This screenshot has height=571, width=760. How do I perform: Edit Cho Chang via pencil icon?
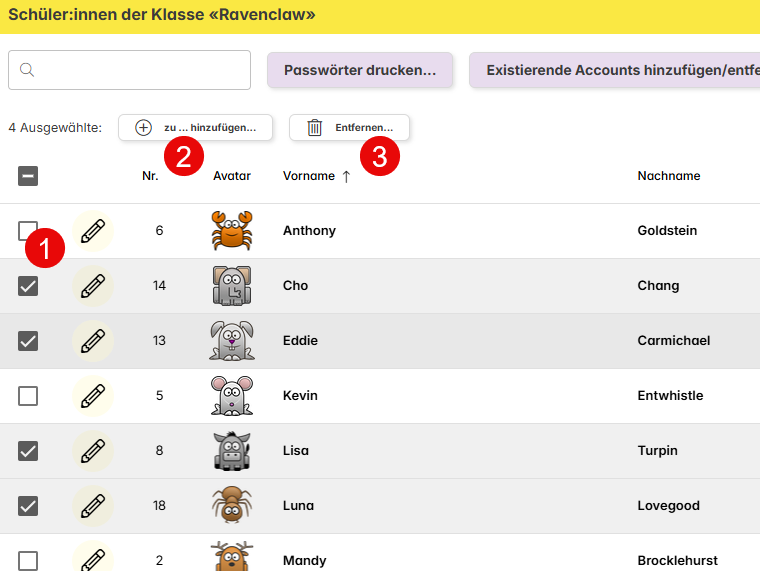click(92, 286)
